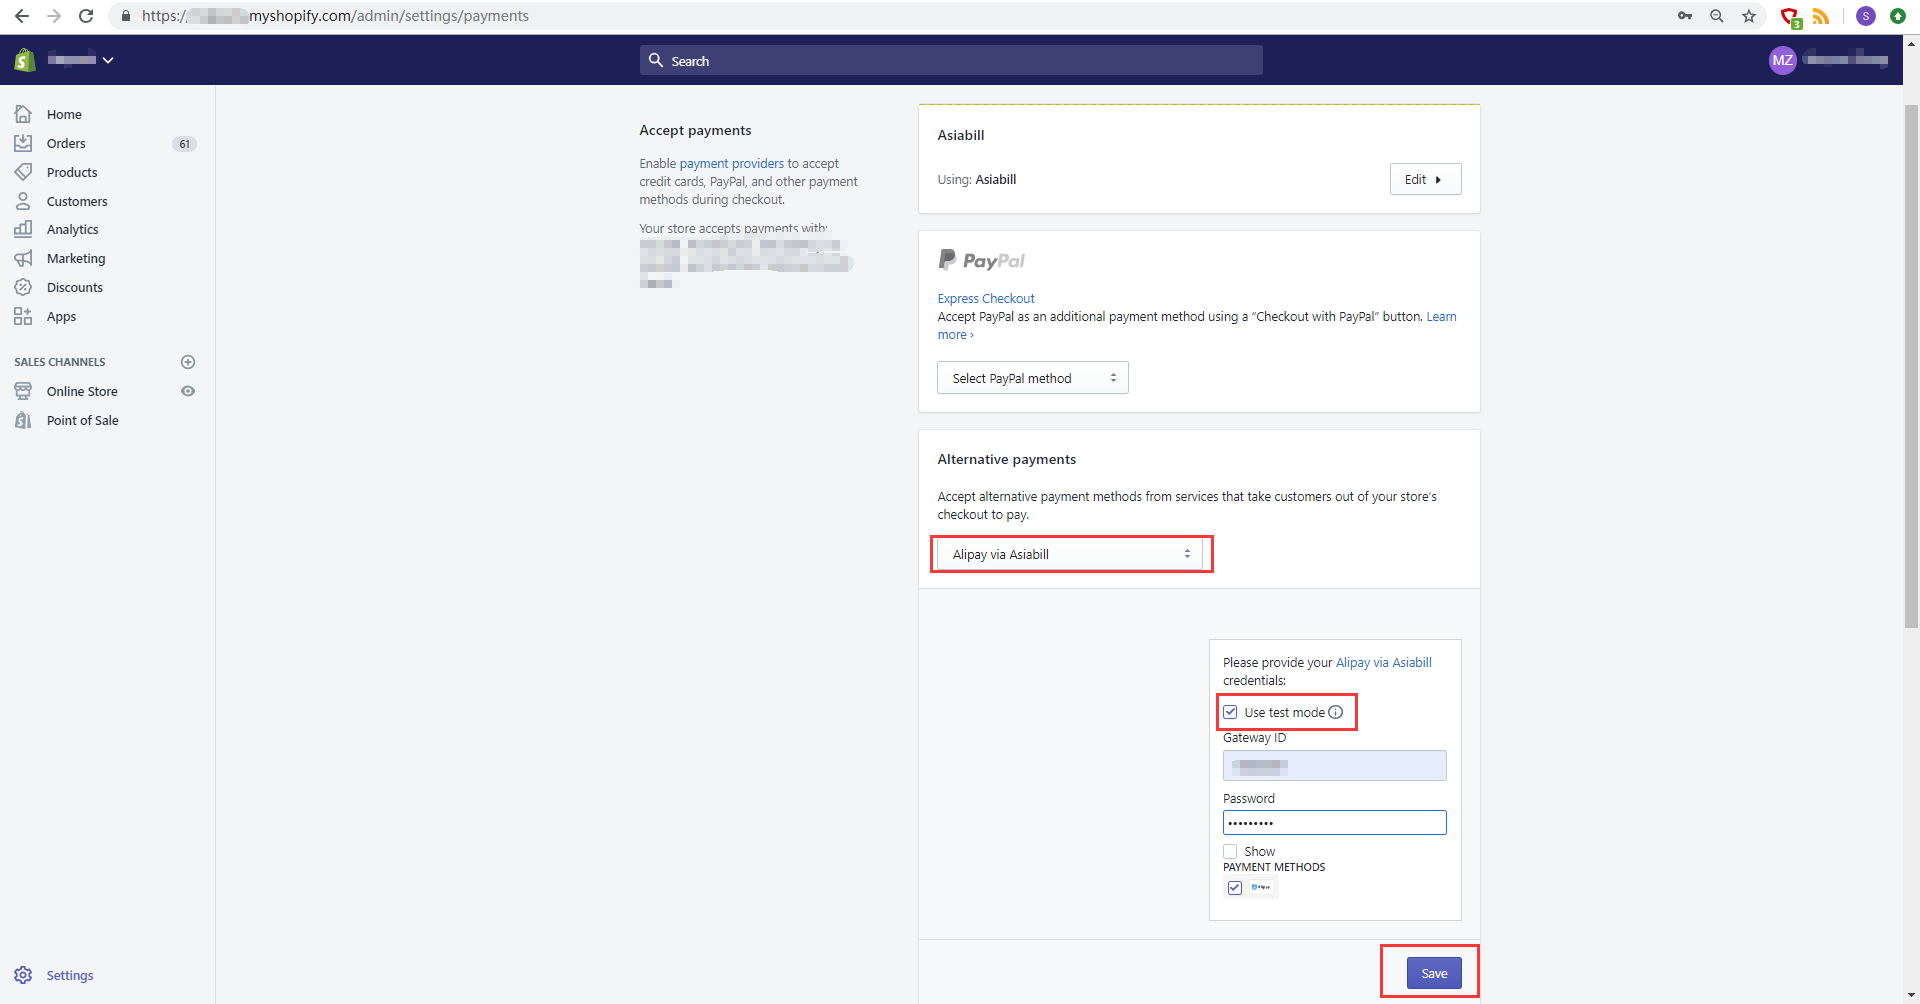1920x1004 pixels.
Task: Click the Shopify bag logo
Action: pyautogui.click(x=25, y=60)
